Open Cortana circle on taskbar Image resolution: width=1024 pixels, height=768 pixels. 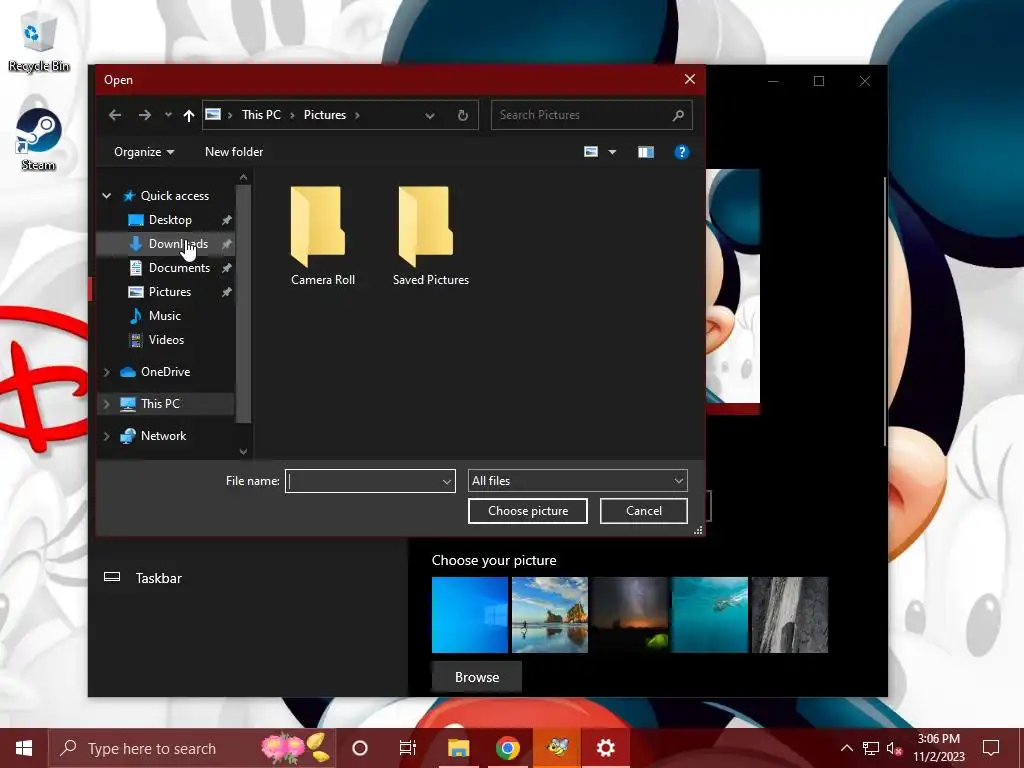360,748
